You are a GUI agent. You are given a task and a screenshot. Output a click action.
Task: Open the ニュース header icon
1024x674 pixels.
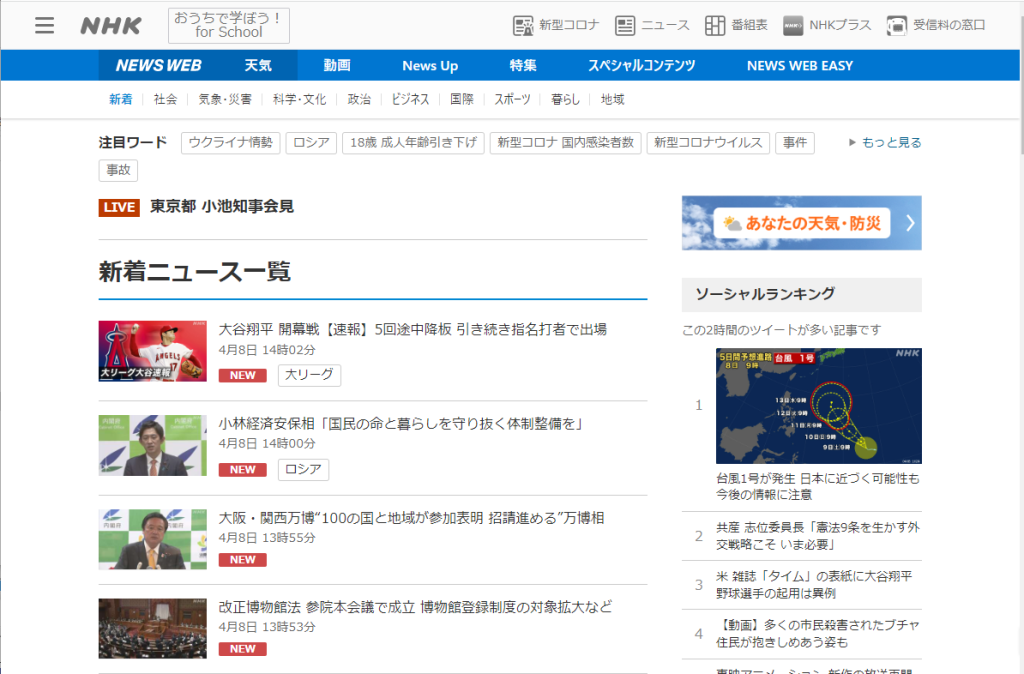tap(625, 26)
